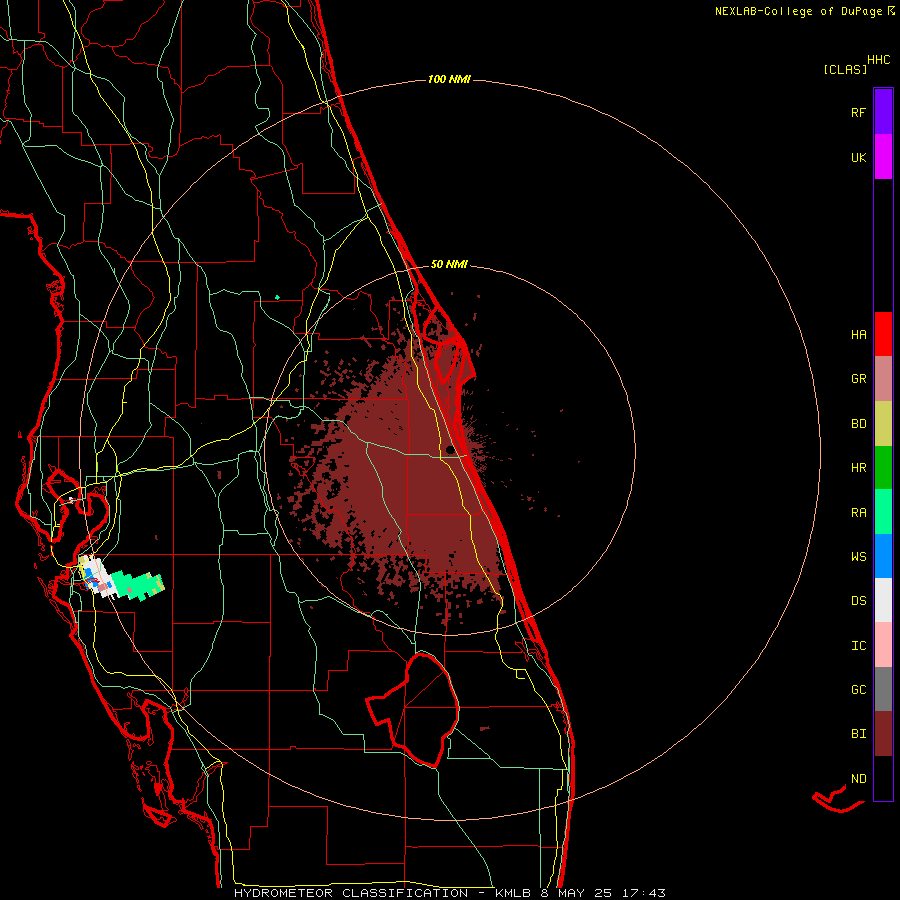Image resolution: width=900 pixels, height=900 pixels.
Task: Click the NEXLAB-College of DuPage credit text
Action: click(804, 11)
